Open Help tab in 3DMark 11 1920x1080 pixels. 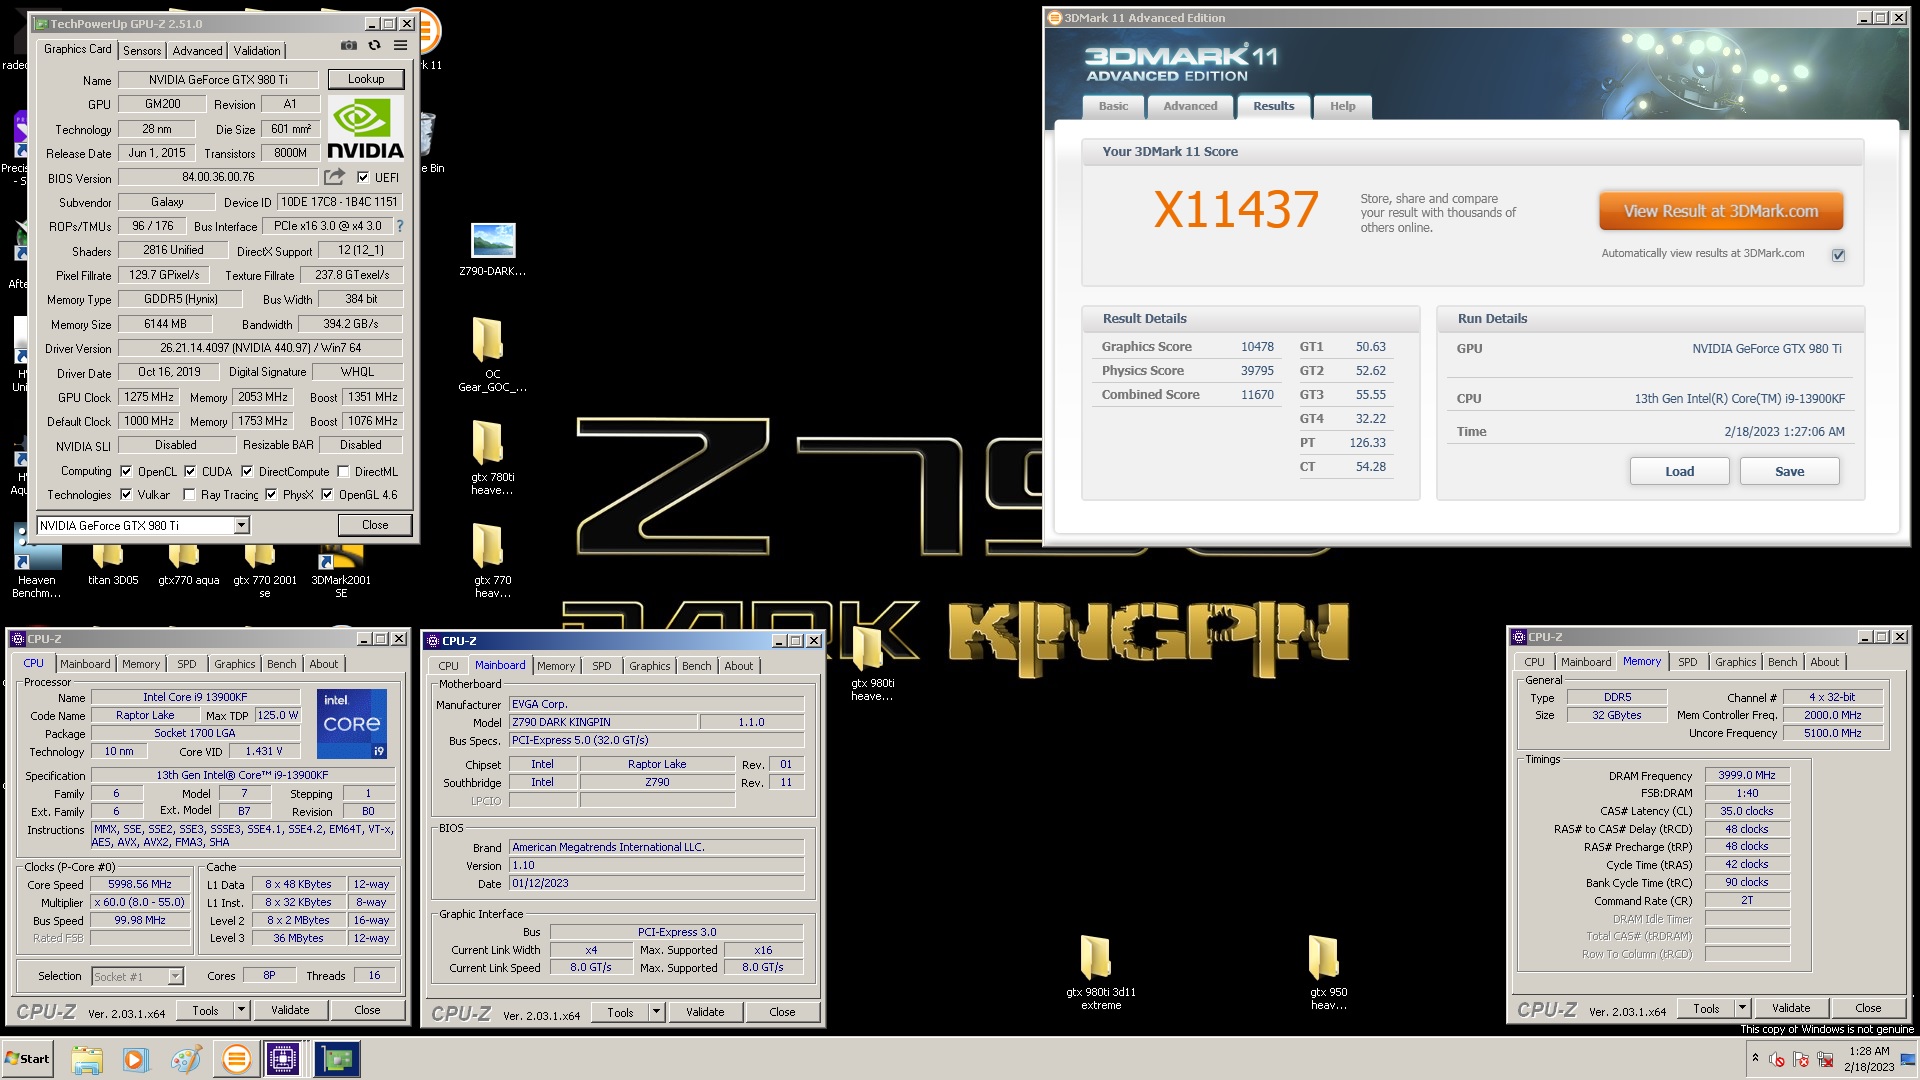(1342, 106)
